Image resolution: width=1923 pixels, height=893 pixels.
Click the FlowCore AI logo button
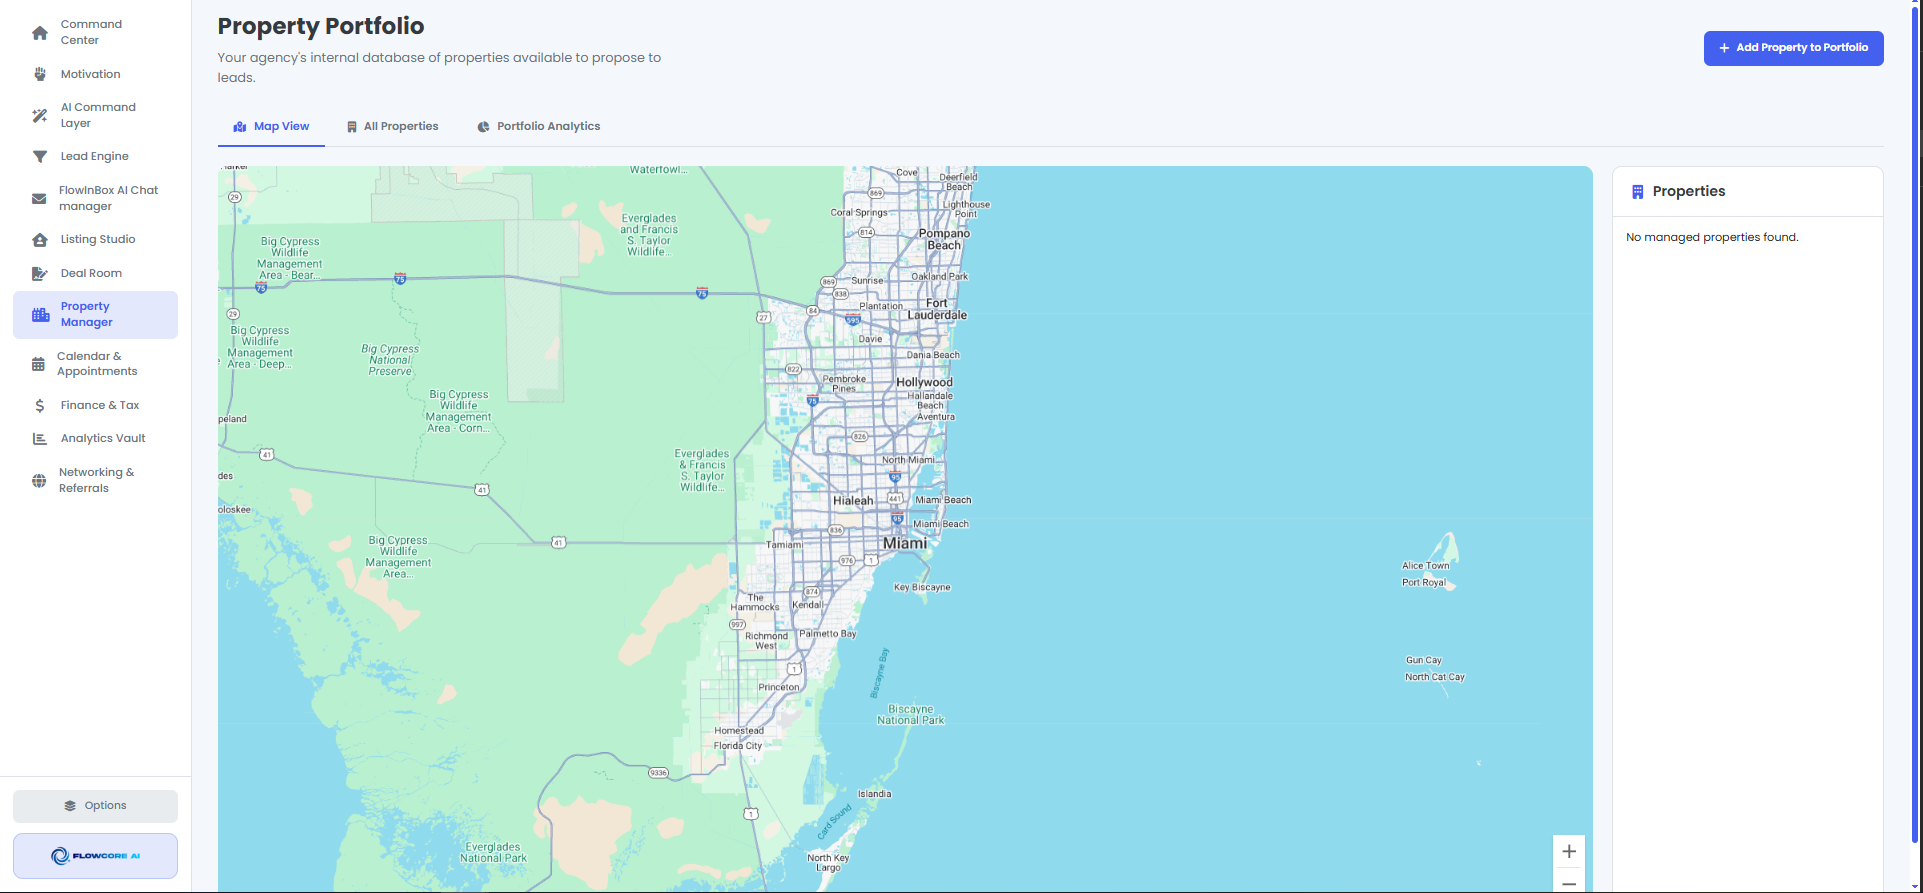pyautogui.click(x=95, y=856)
